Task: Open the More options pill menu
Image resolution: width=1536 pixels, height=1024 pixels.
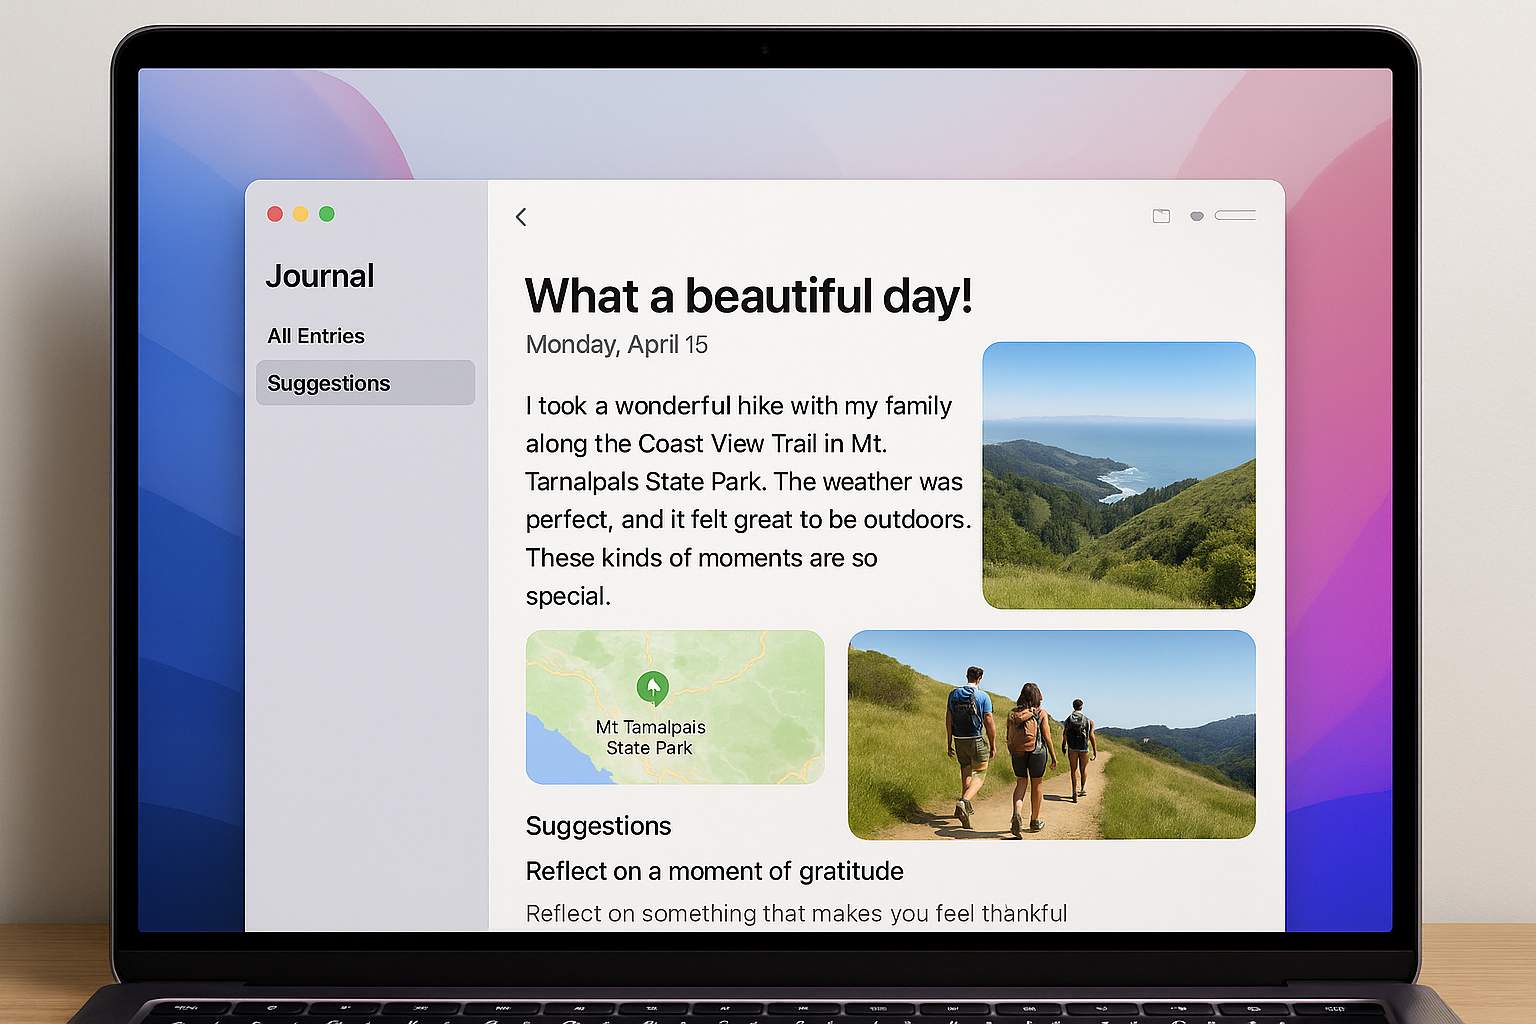Action: tap(1236, 215)
